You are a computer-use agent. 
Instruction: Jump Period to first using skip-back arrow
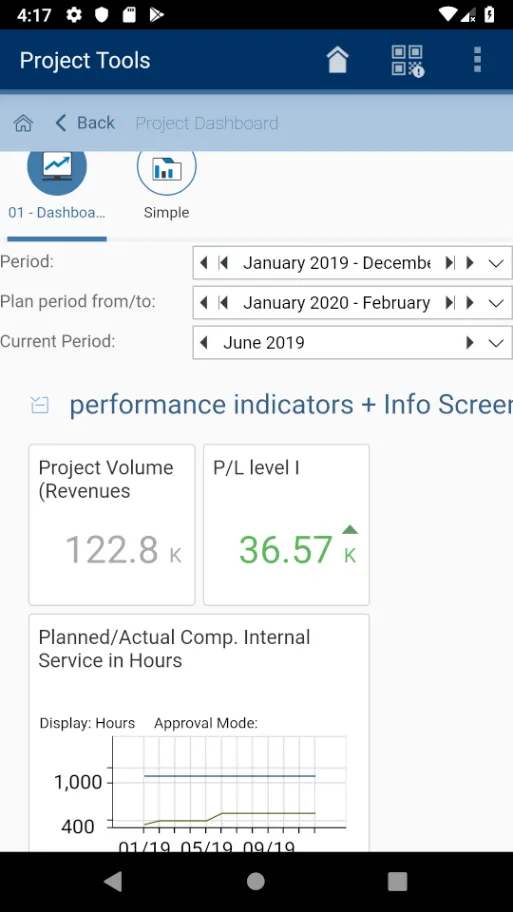[x=223, y=263]
